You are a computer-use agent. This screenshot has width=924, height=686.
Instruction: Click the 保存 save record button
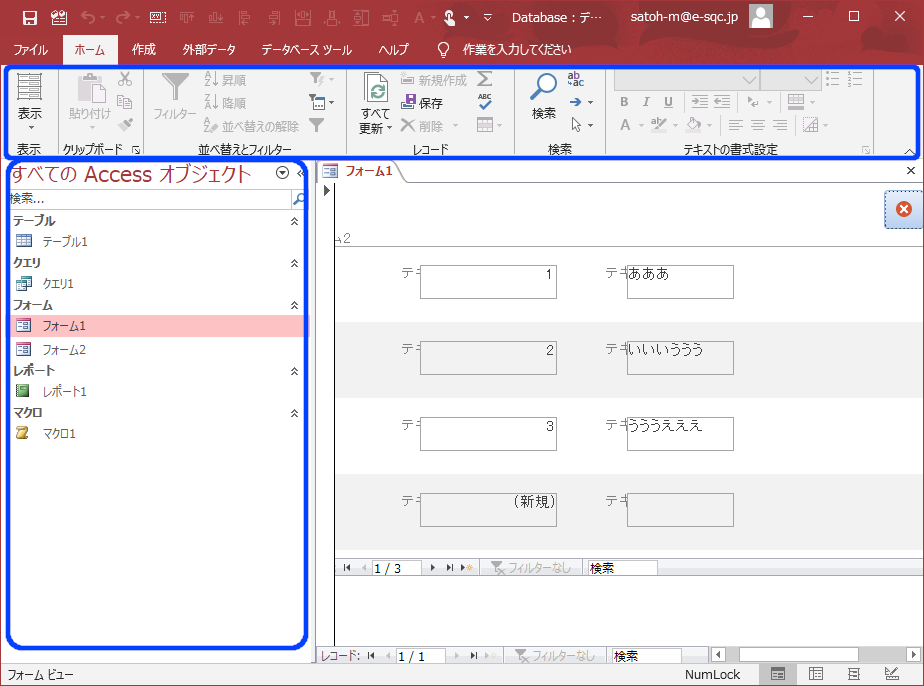click(423, 103)
